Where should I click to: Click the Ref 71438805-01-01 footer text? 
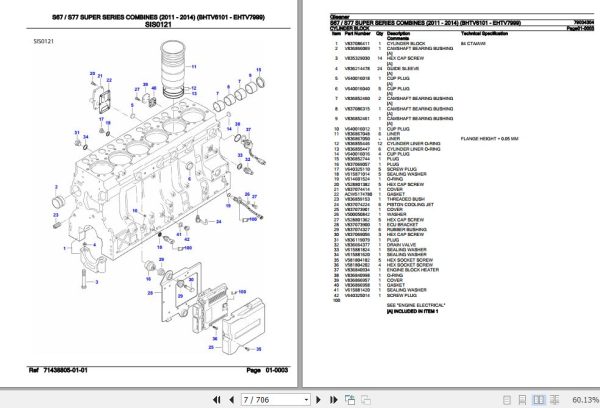58,370
